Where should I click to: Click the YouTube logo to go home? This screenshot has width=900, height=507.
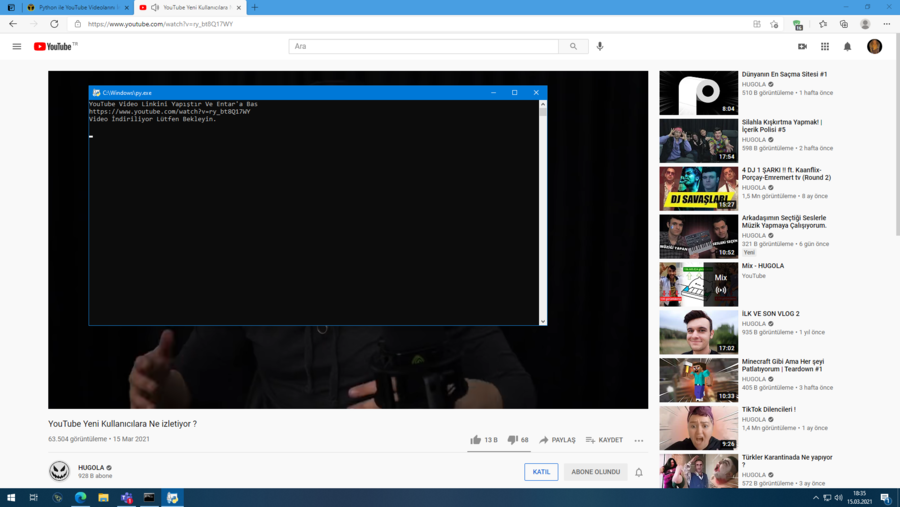coord(54,46)
